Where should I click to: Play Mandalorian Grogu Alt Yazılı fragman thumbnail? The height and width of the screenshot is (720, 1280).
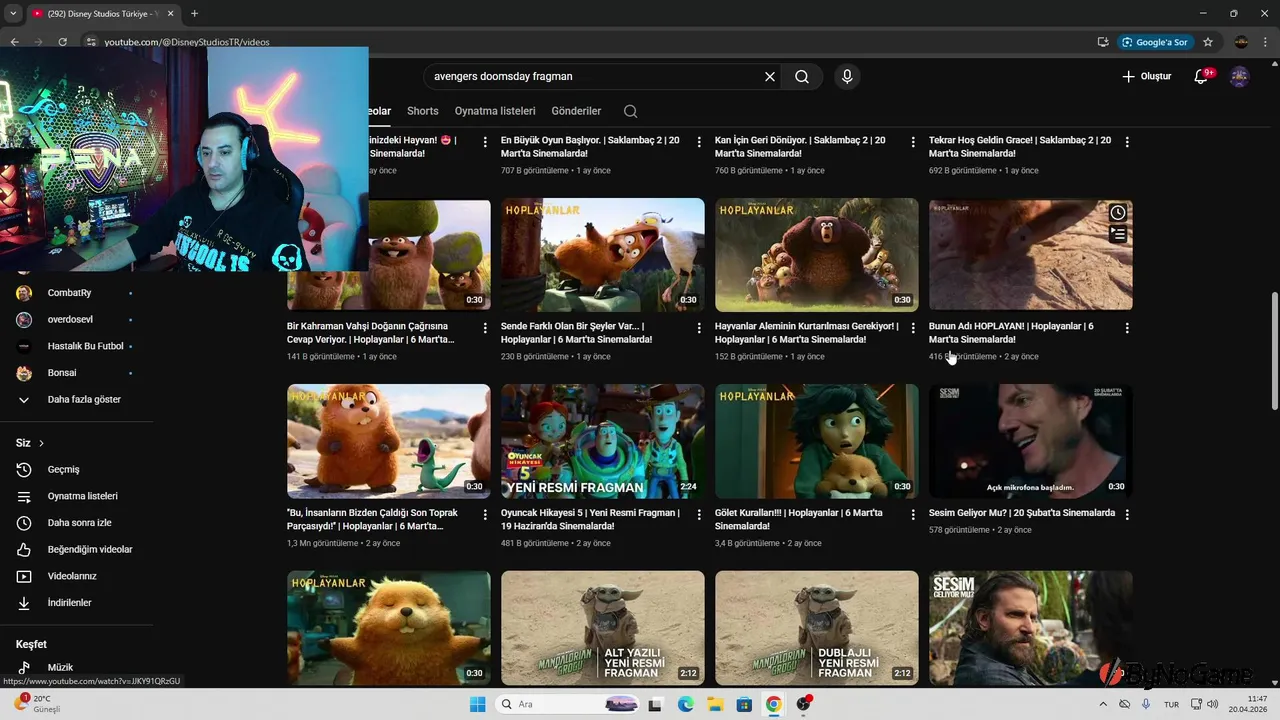click(x=603, y=627)
